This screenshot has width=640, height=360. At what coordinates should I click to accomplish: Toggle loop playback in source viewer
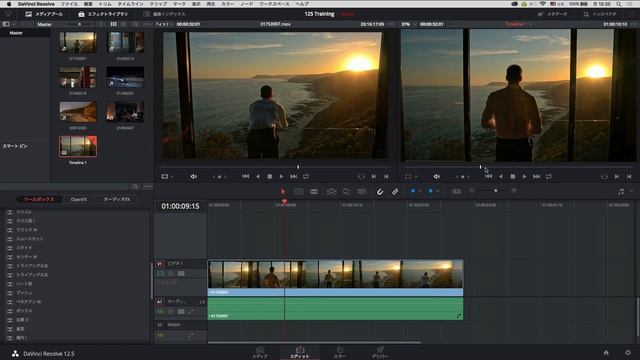(x=306, y=176)
